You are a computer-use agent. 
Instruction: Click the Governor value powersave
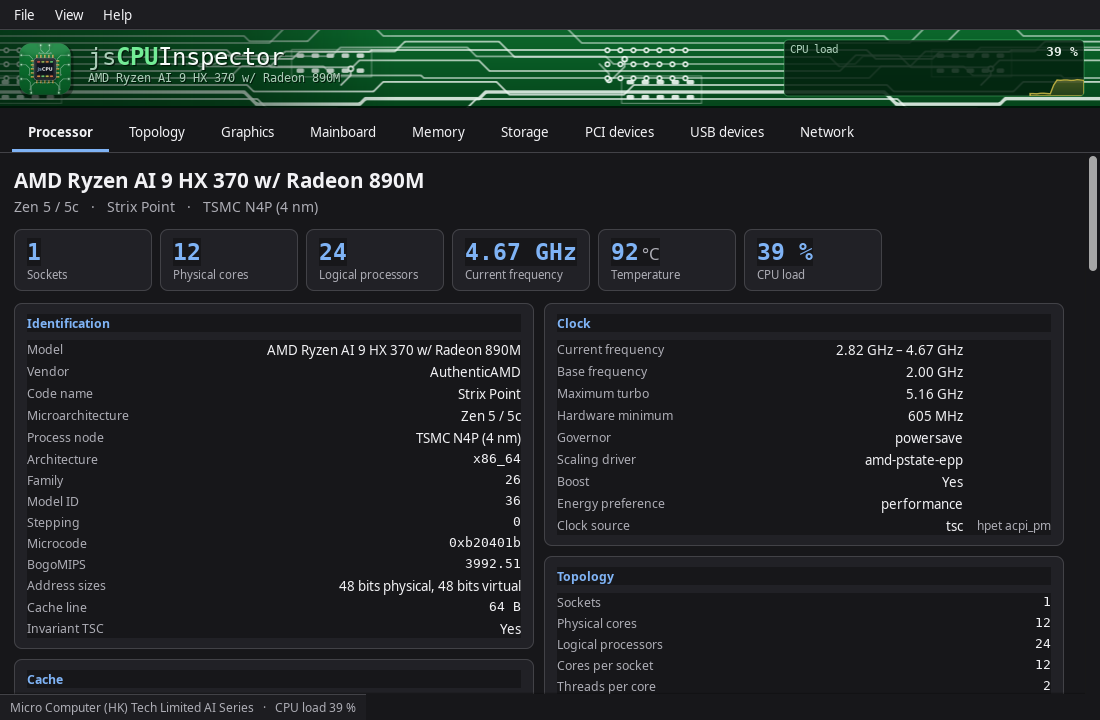928,439
